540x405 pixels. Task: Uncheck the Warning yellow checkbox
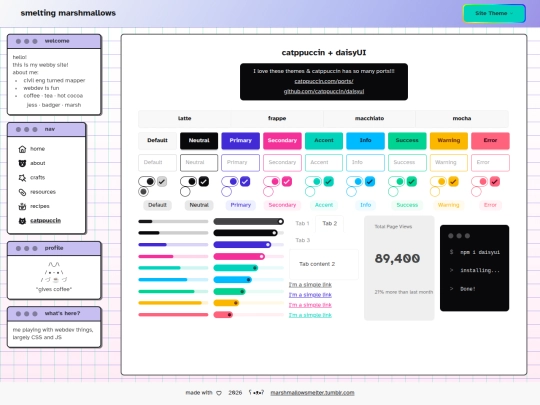point(453,181)
